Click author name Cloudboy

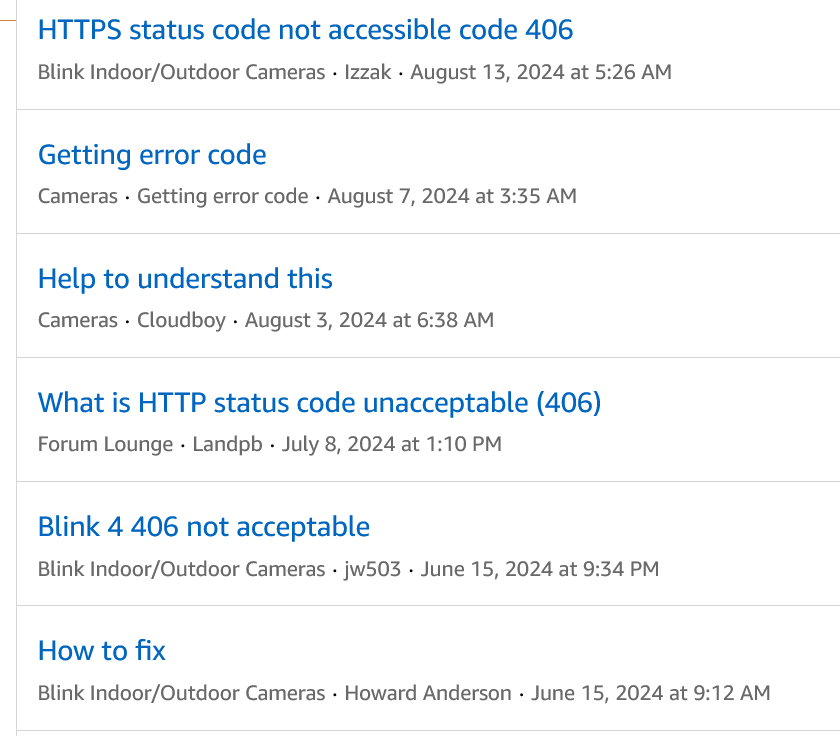coord(181,320)
